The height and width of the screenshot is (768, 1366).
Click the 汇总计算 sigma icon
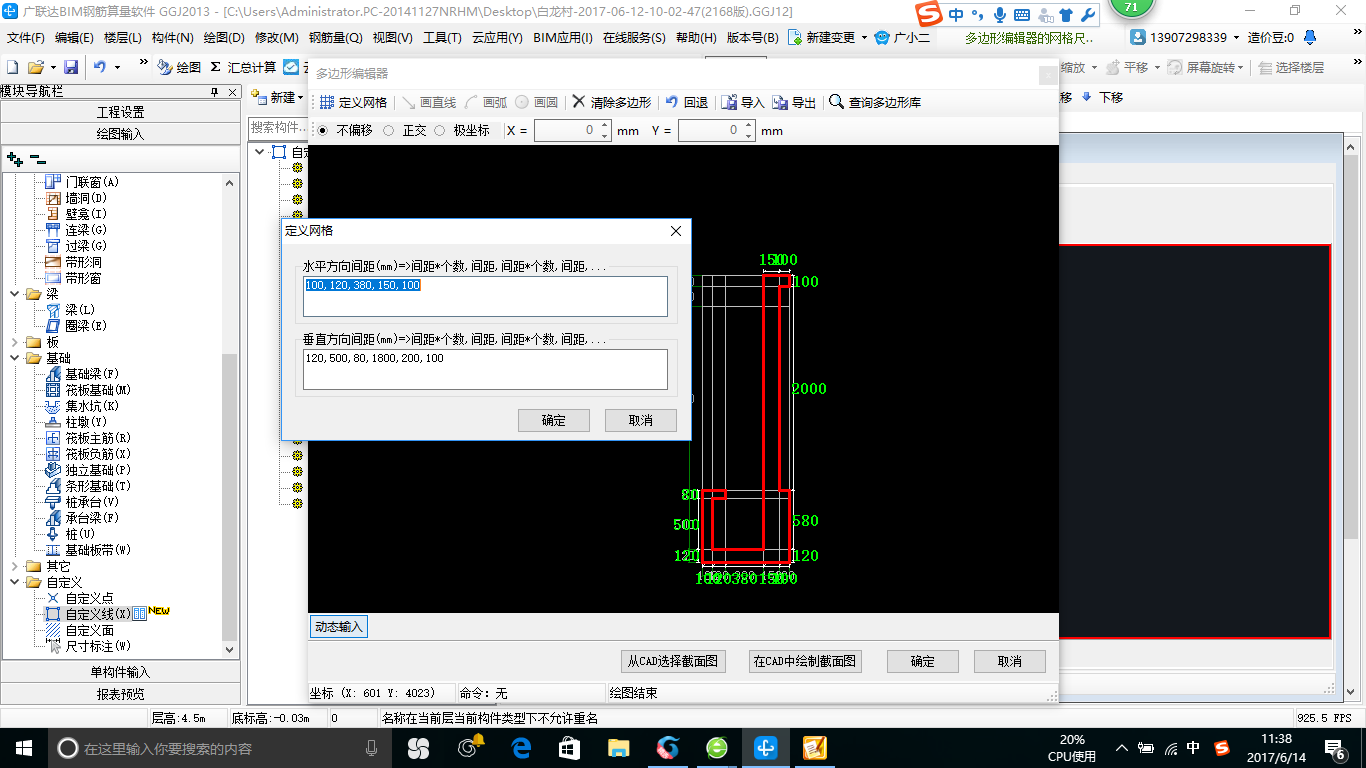[215, 67]
